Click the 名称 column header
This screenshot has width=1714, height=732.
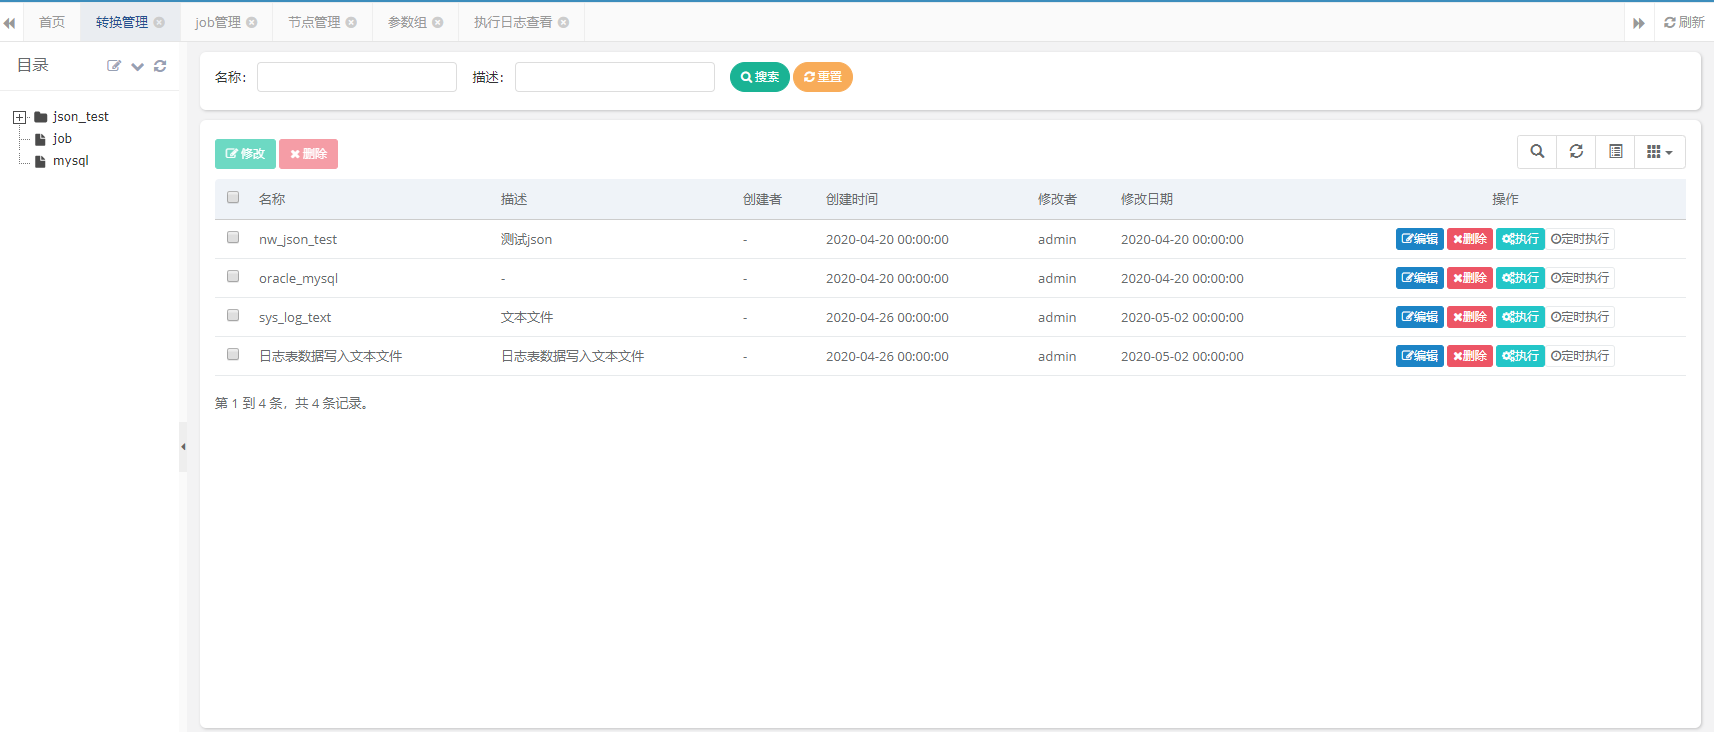(272, 200)
